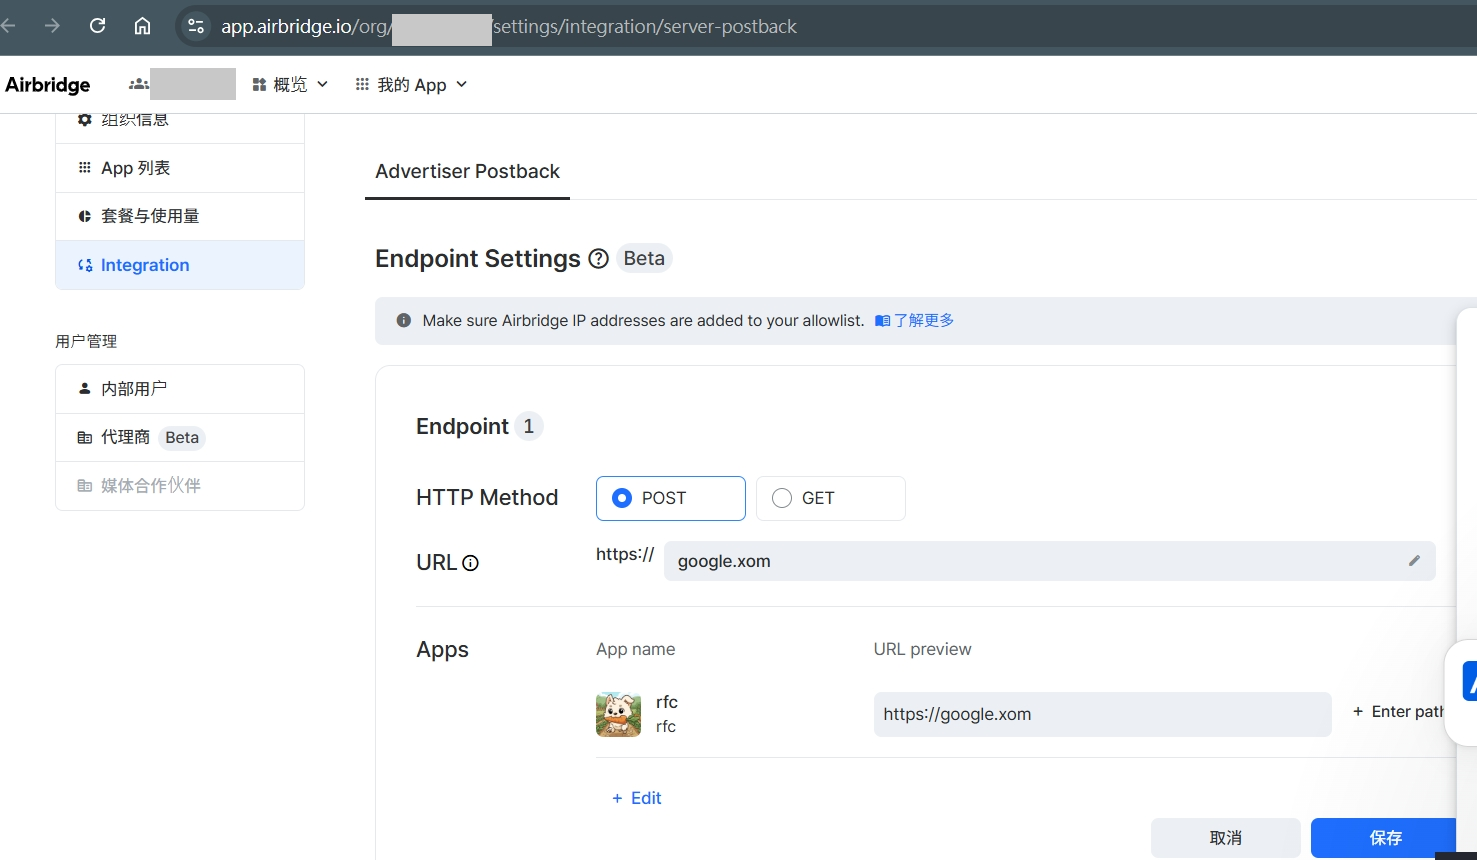
Task: Click + Enter path for rfc
Action: 1399,712
